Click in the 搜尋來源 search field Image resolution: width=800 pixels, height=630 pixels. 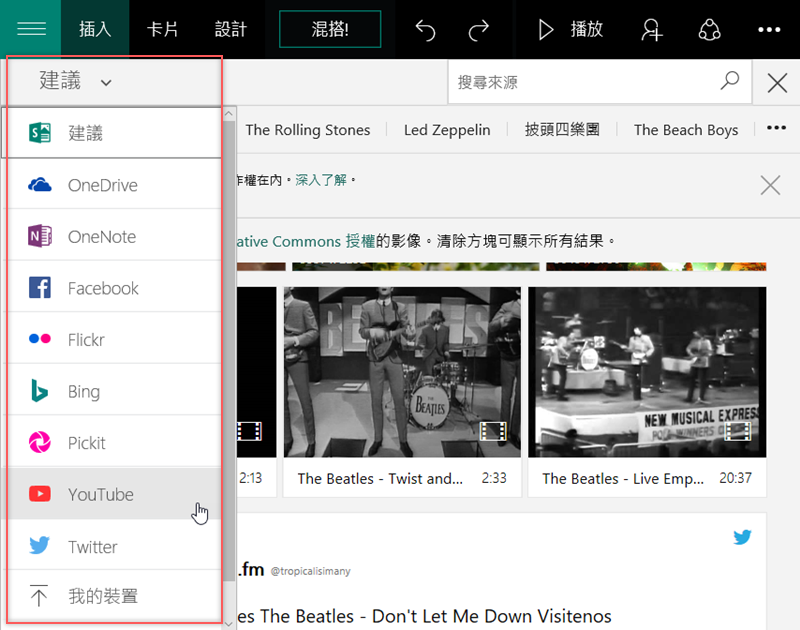585,82
